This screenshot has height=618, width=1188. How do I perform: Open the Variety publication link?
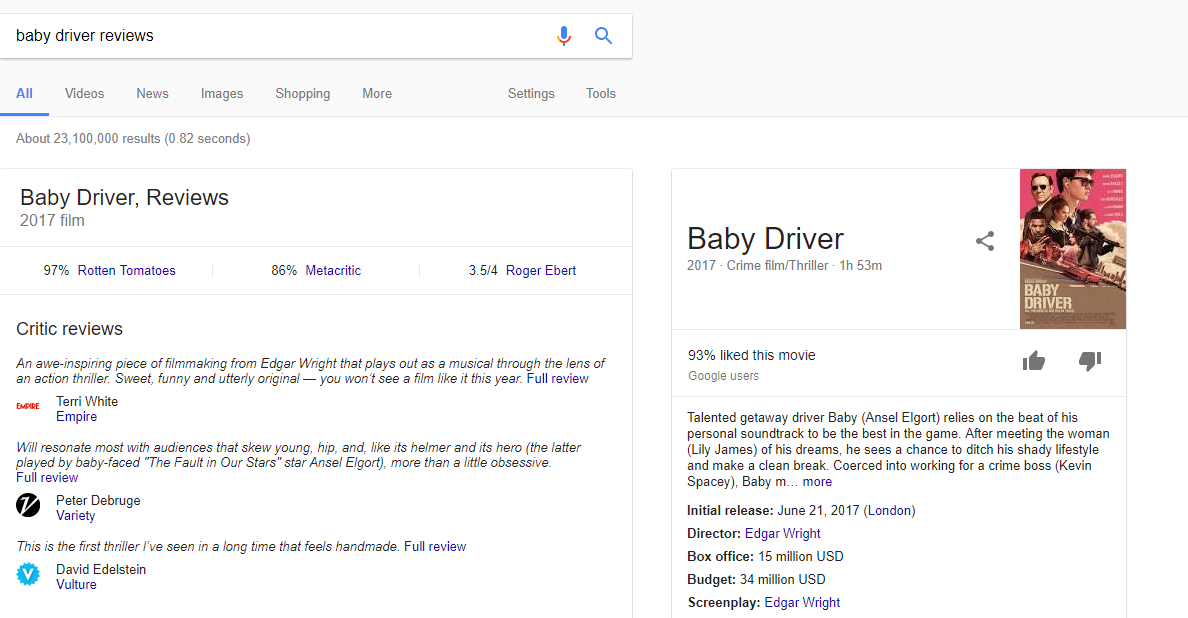point(76,516)
